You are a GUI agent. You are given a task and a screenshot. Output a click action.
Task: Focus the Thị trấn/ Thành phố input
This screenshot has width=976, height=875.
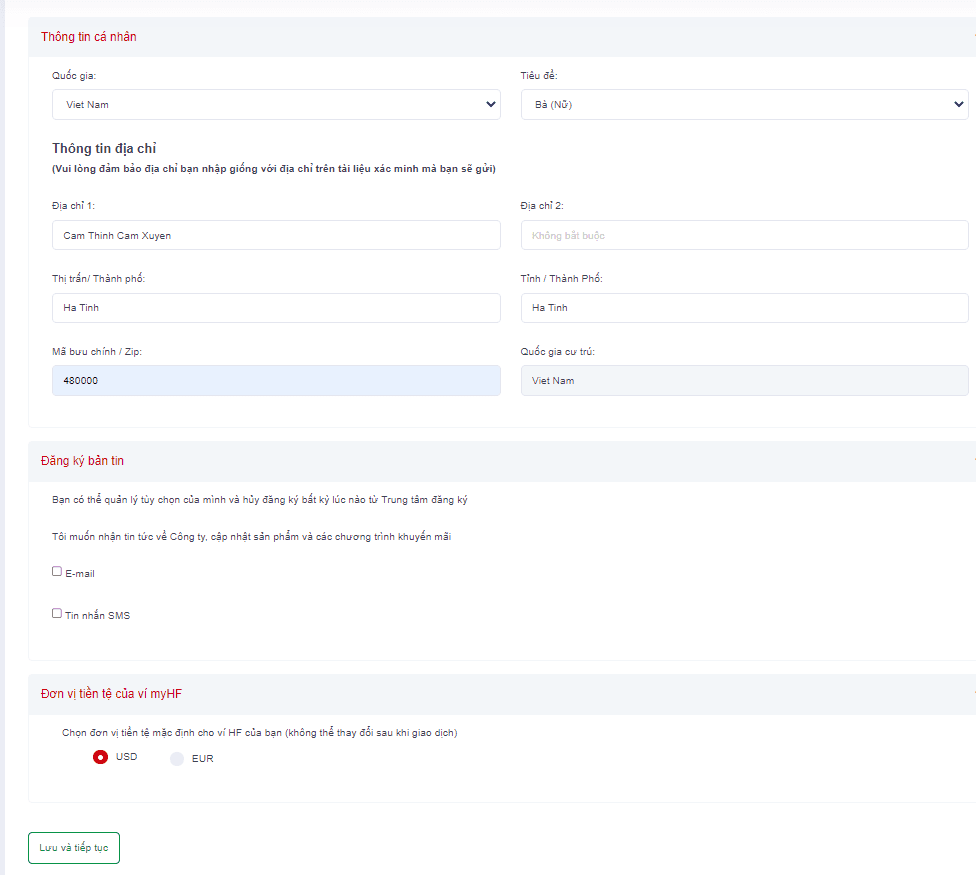point(276,308)
